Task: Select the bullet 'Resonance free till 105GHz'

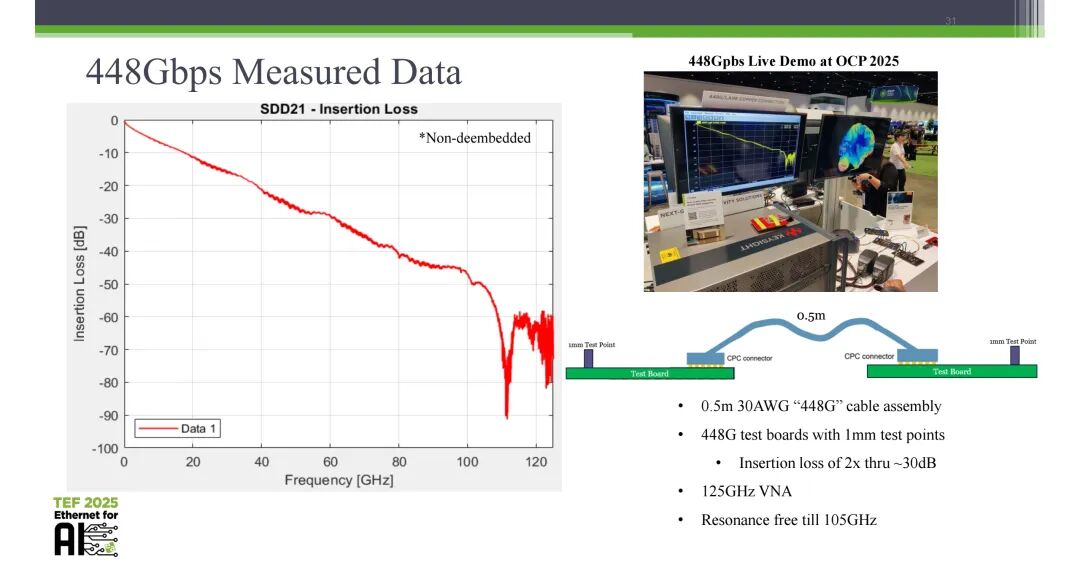Action: click(x=789, y=520)
